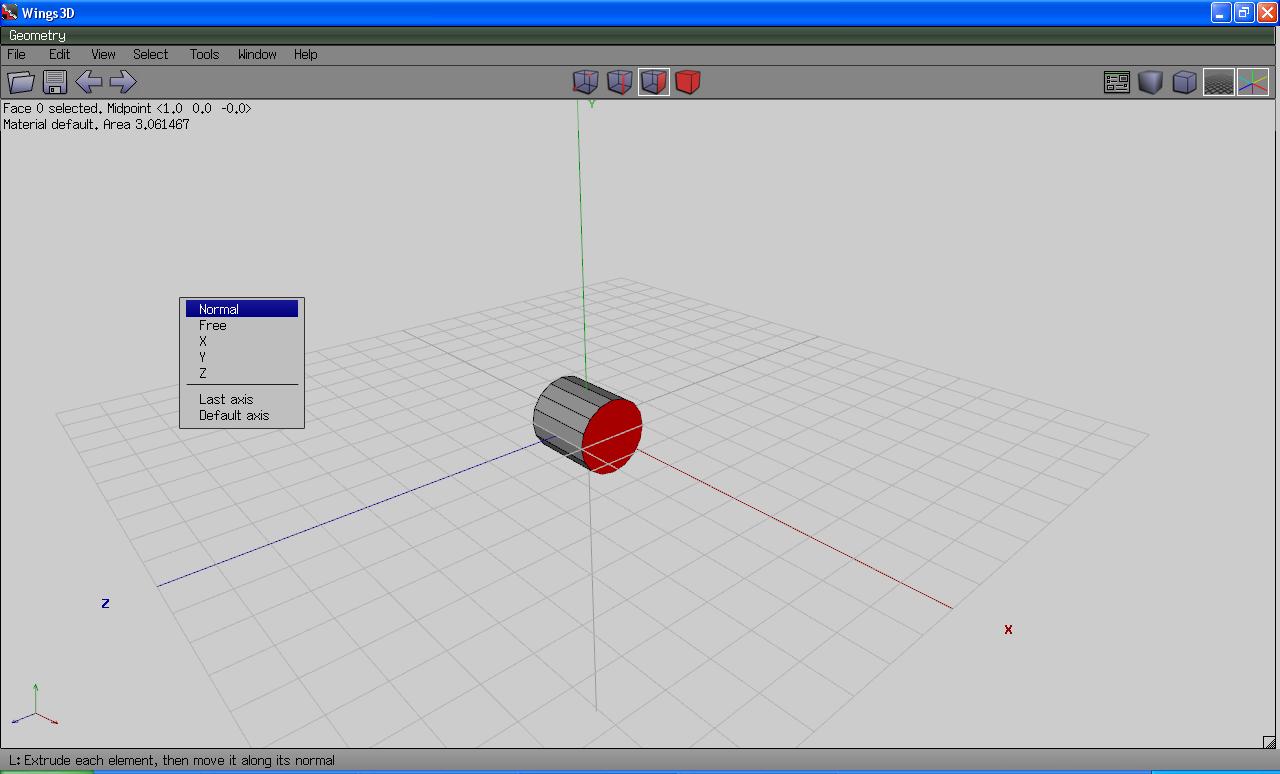Toggle flat or smooth shading icon
Viewport: 1280px width, 774px height.
(x=1151, y=82)
